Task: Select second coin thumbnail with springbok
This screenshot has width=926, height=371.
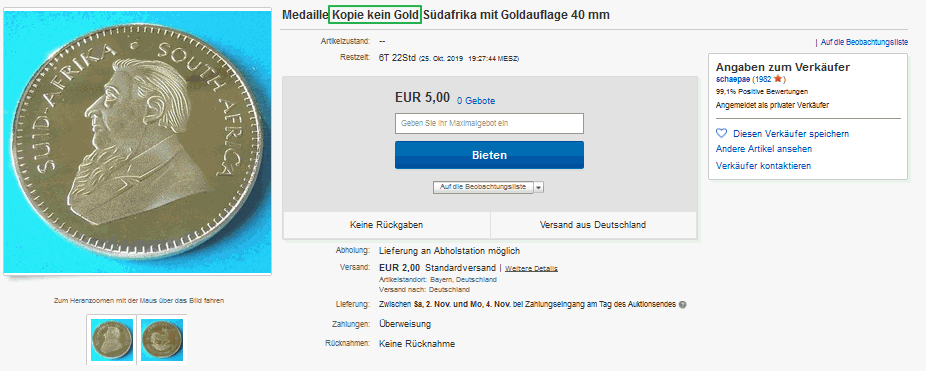Action: (162, 340)
